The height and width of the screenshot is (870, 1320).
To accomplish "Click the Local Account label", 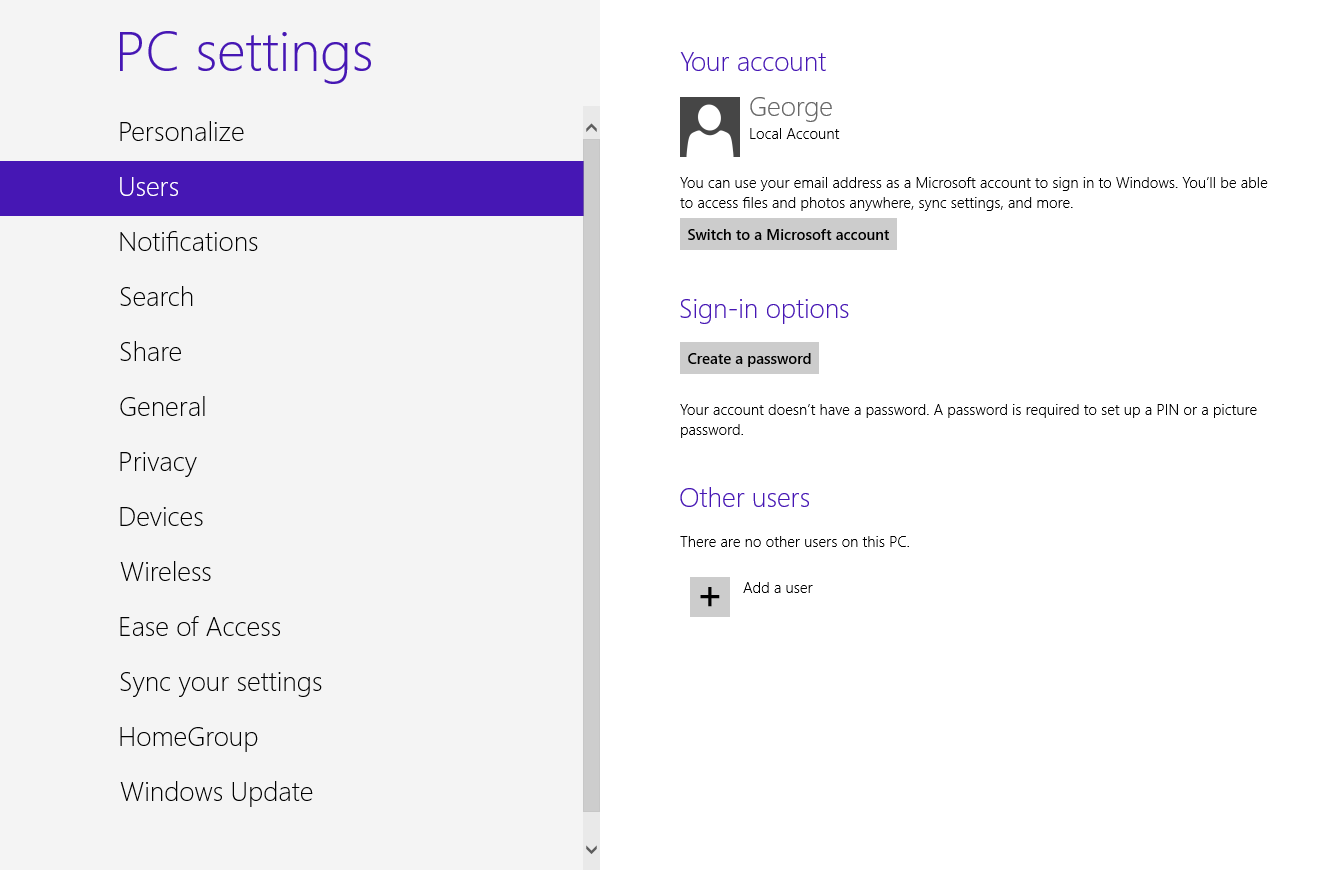I will tap(794, 134).
